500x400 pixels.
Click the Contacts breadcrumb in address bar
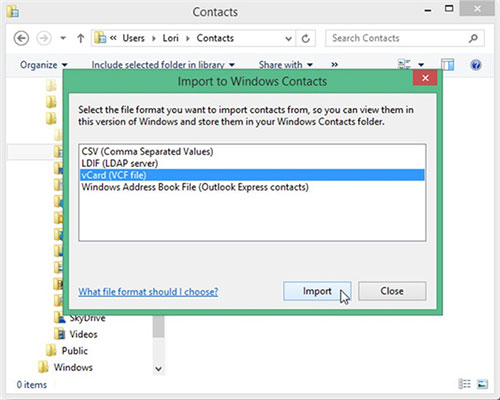pyautogui.click(x=215, y=38)
